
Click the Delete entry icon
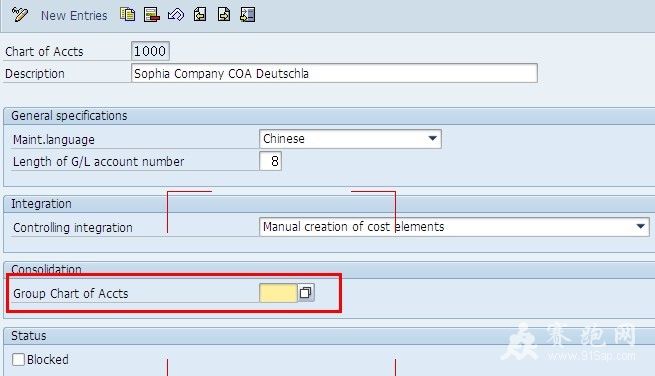152,15
